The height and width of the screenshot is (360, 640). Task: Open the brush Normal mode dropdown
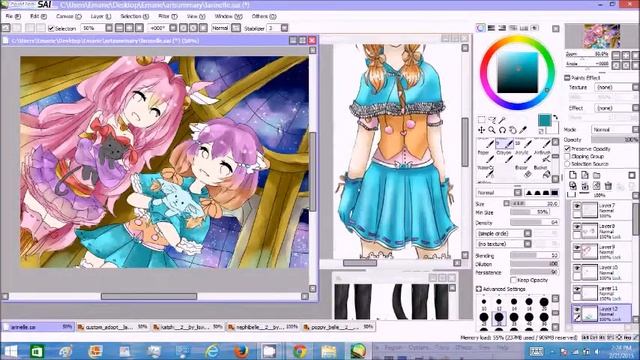tap(499, 193)
